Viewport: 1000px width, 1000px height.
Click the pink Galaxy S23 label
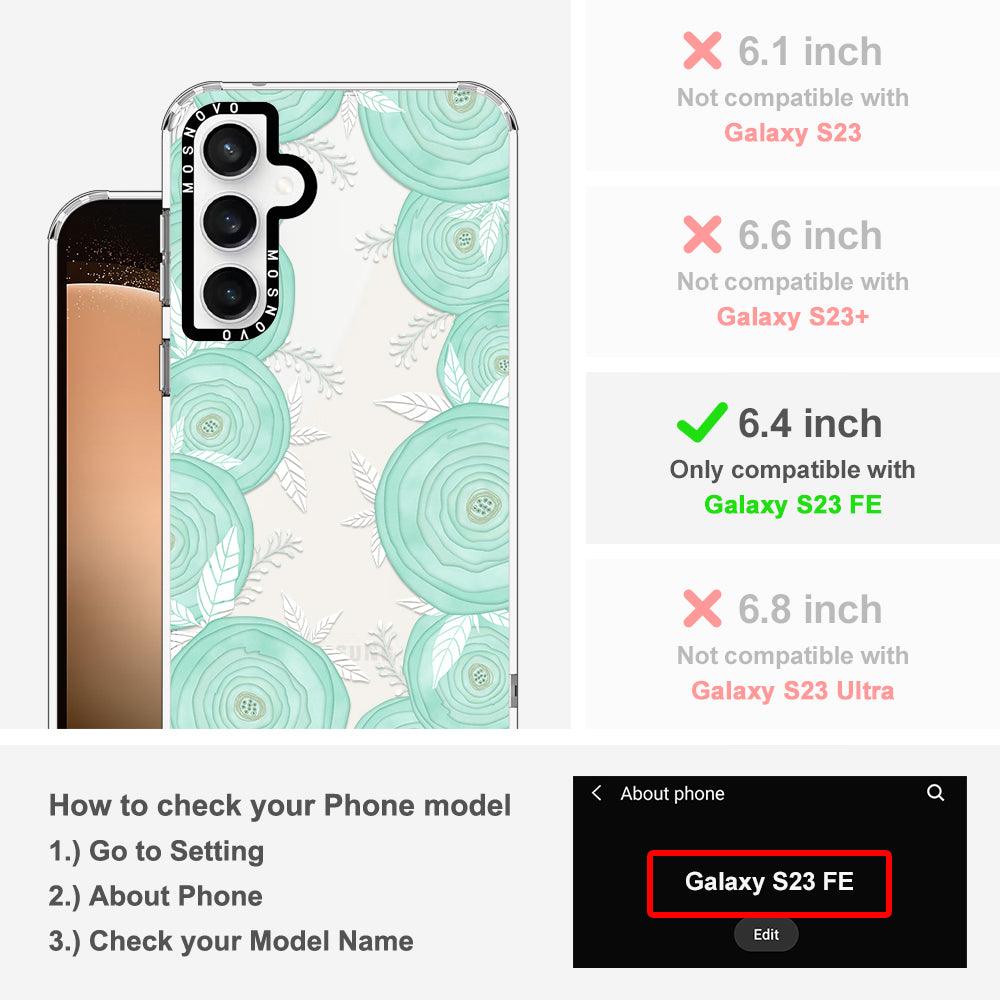(793, 133)
